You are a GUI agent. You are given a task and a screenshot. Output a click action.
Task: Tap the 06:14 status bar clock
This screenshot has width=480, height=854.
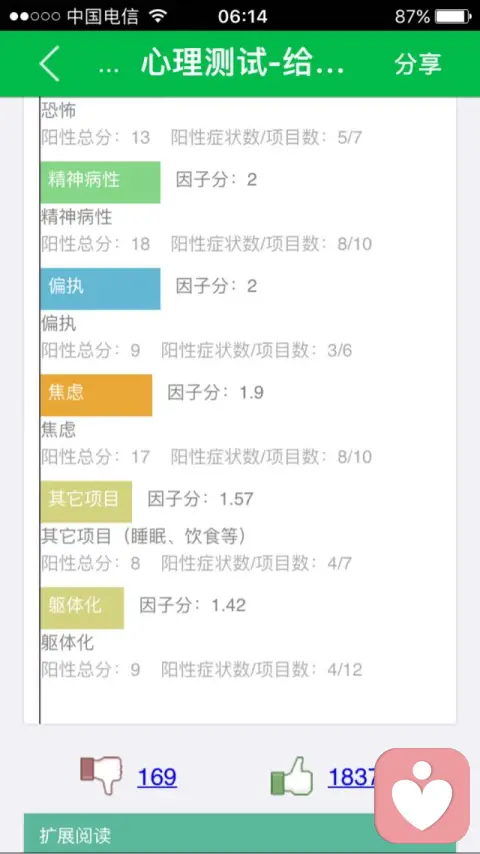pyautogui.click(x=242, y=16)
